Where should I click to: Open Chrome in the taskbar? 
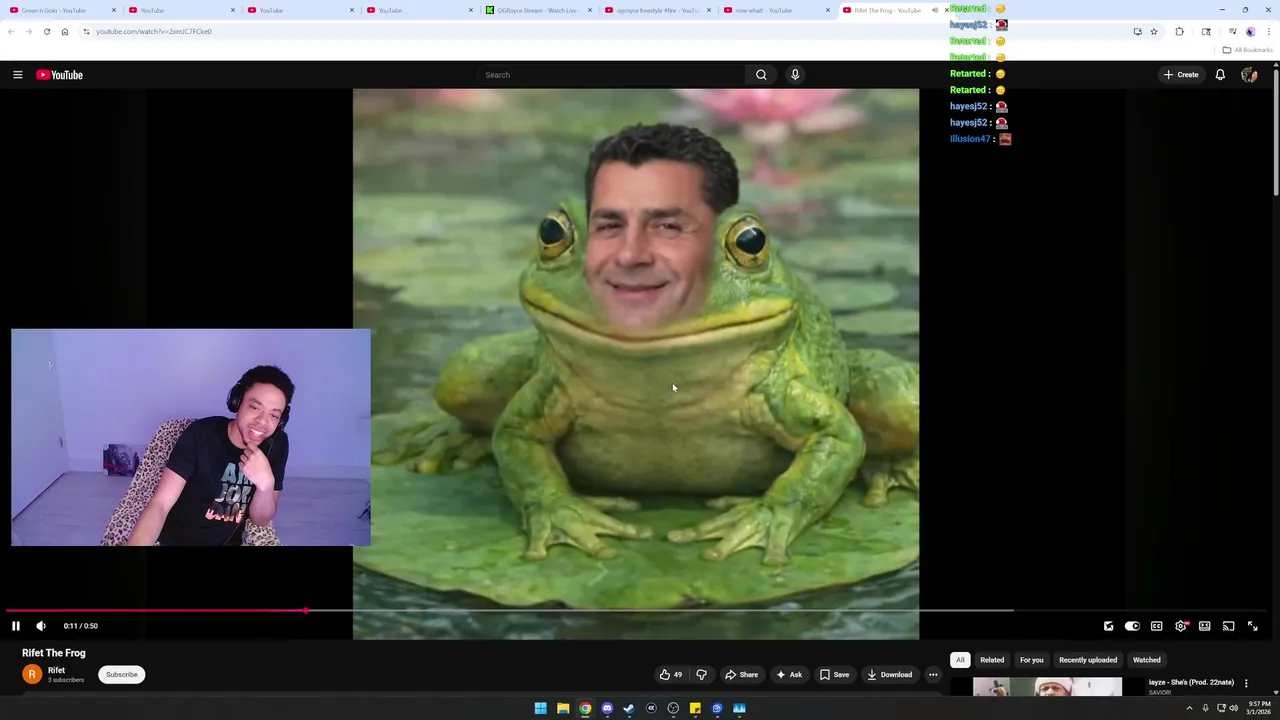585,708
